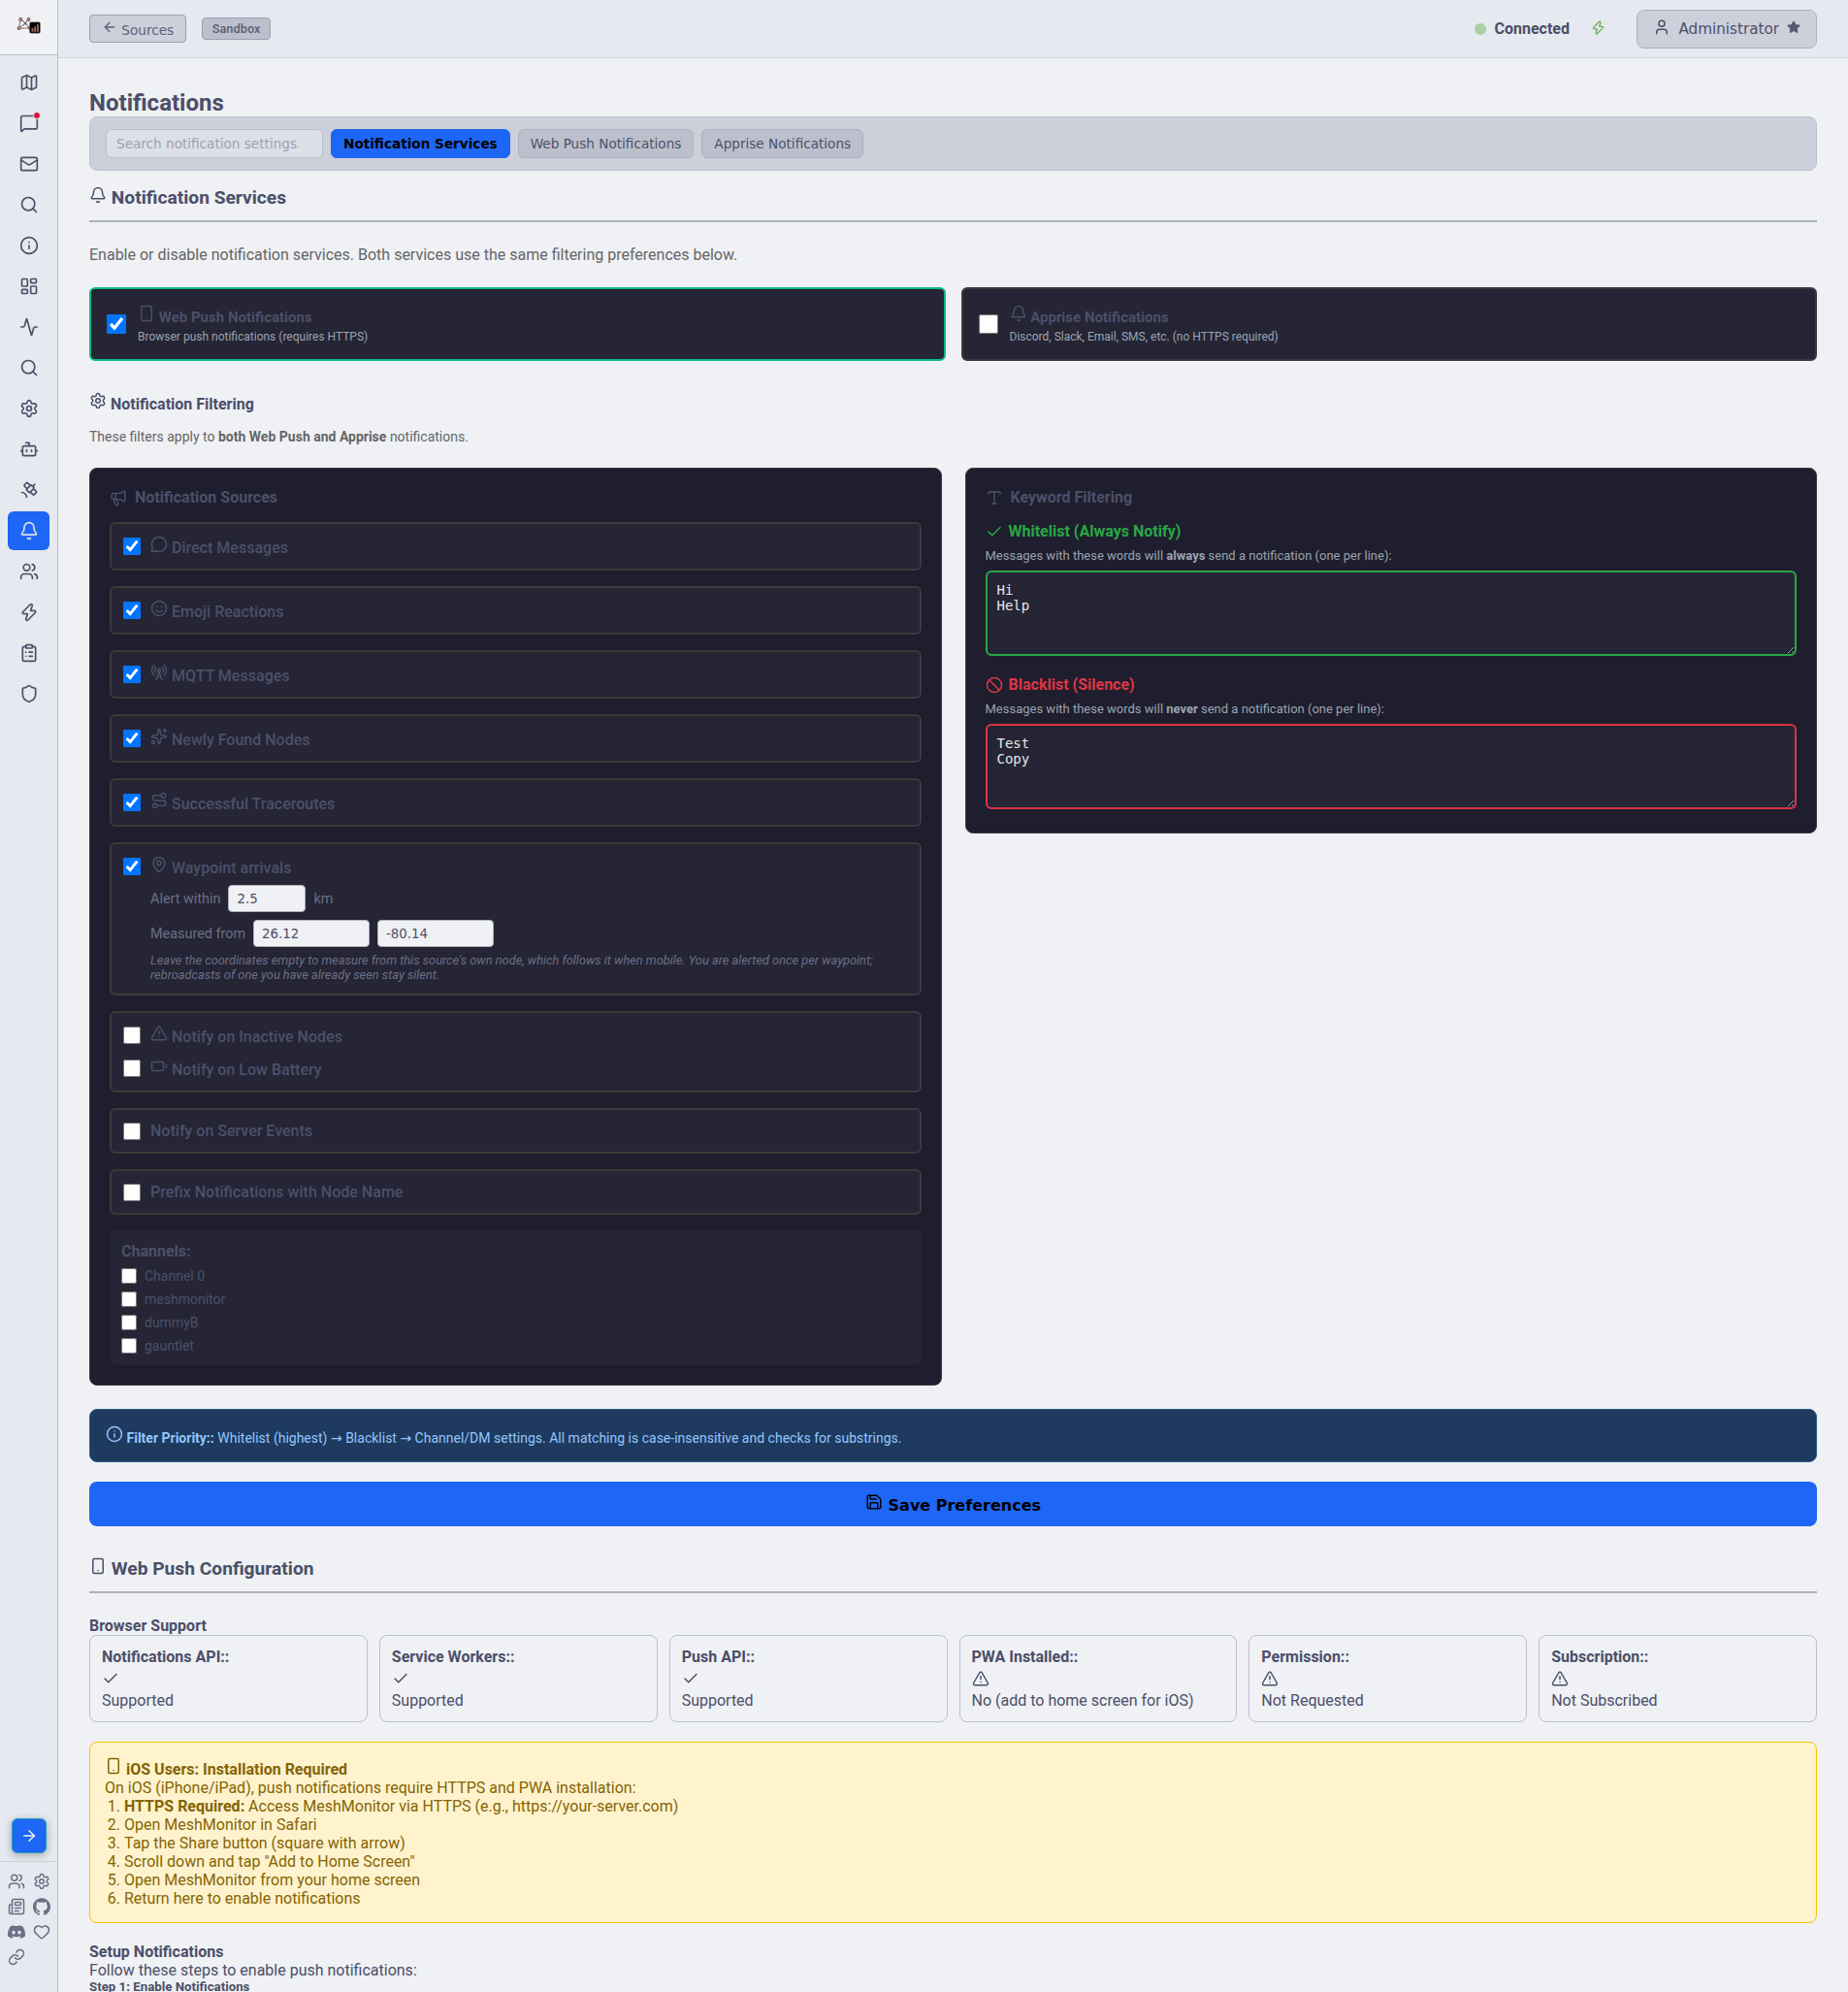Click the info circle icon in the sidebar
Screen dimensions: 1848x1992
pos(29,246)
